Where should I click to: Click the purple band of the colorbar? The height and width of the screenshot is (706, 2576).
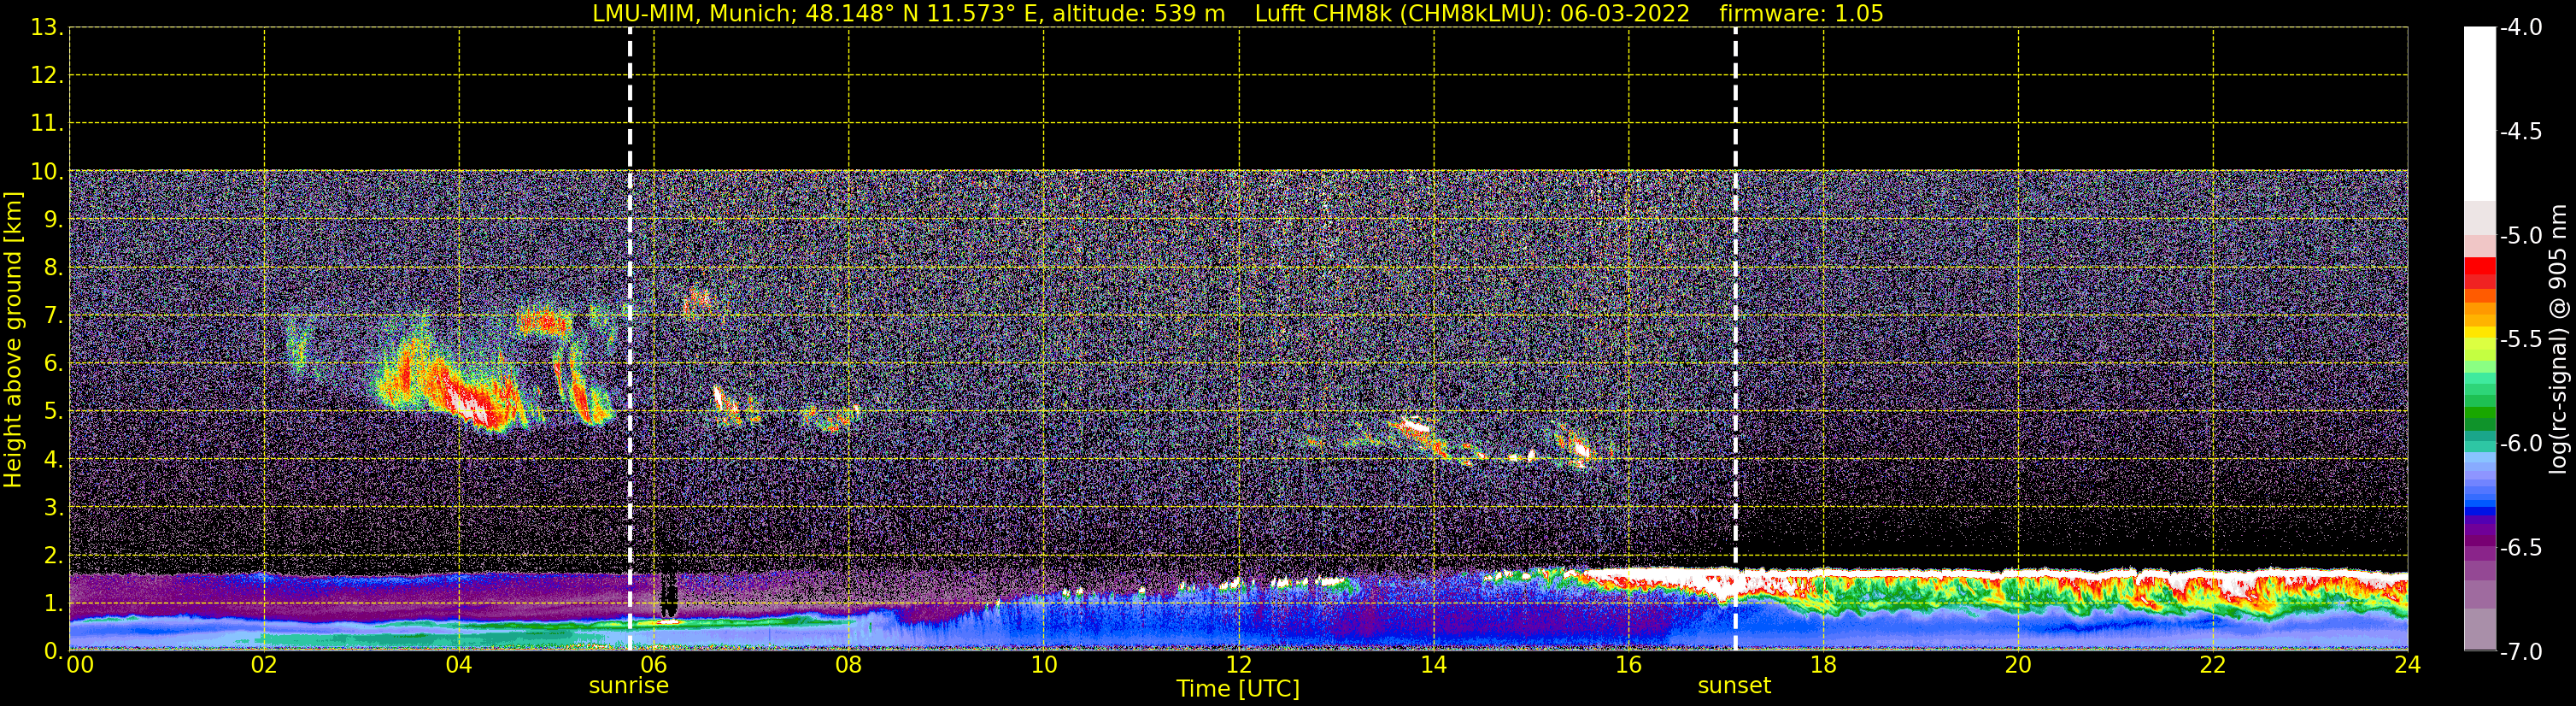point(2480,538)
